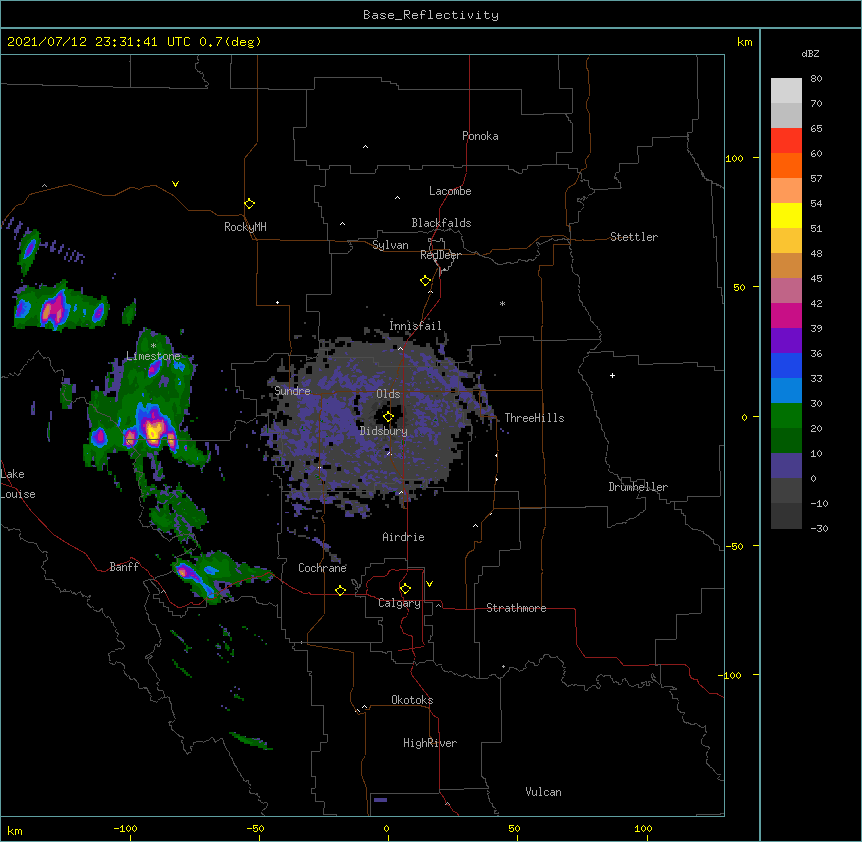Click the Ponoka city label

click(480, 136)
